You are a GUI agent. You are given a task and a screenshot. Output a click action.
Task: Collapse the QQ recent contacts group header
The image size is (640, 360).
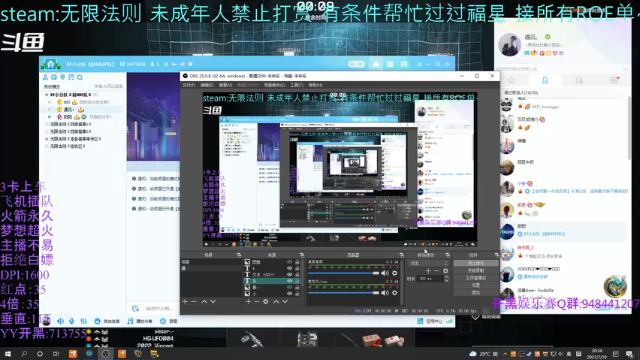click(x=520, y=93)
